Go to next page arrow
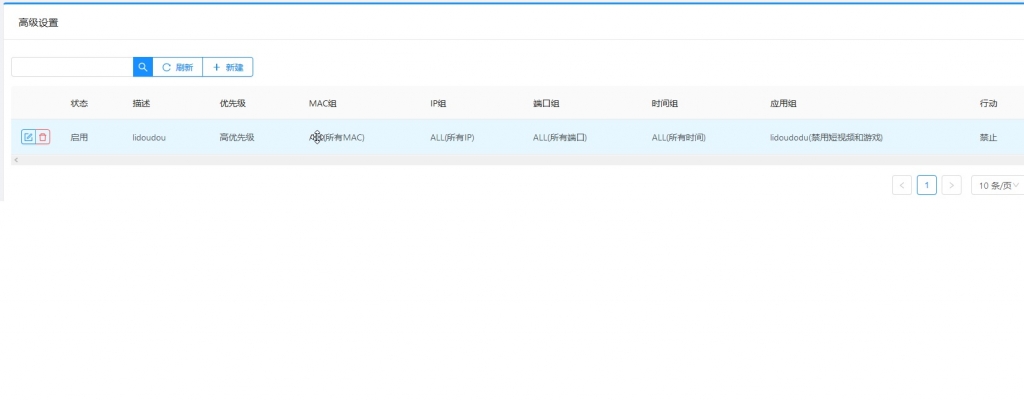1024x401 pixels. (952, 185)
